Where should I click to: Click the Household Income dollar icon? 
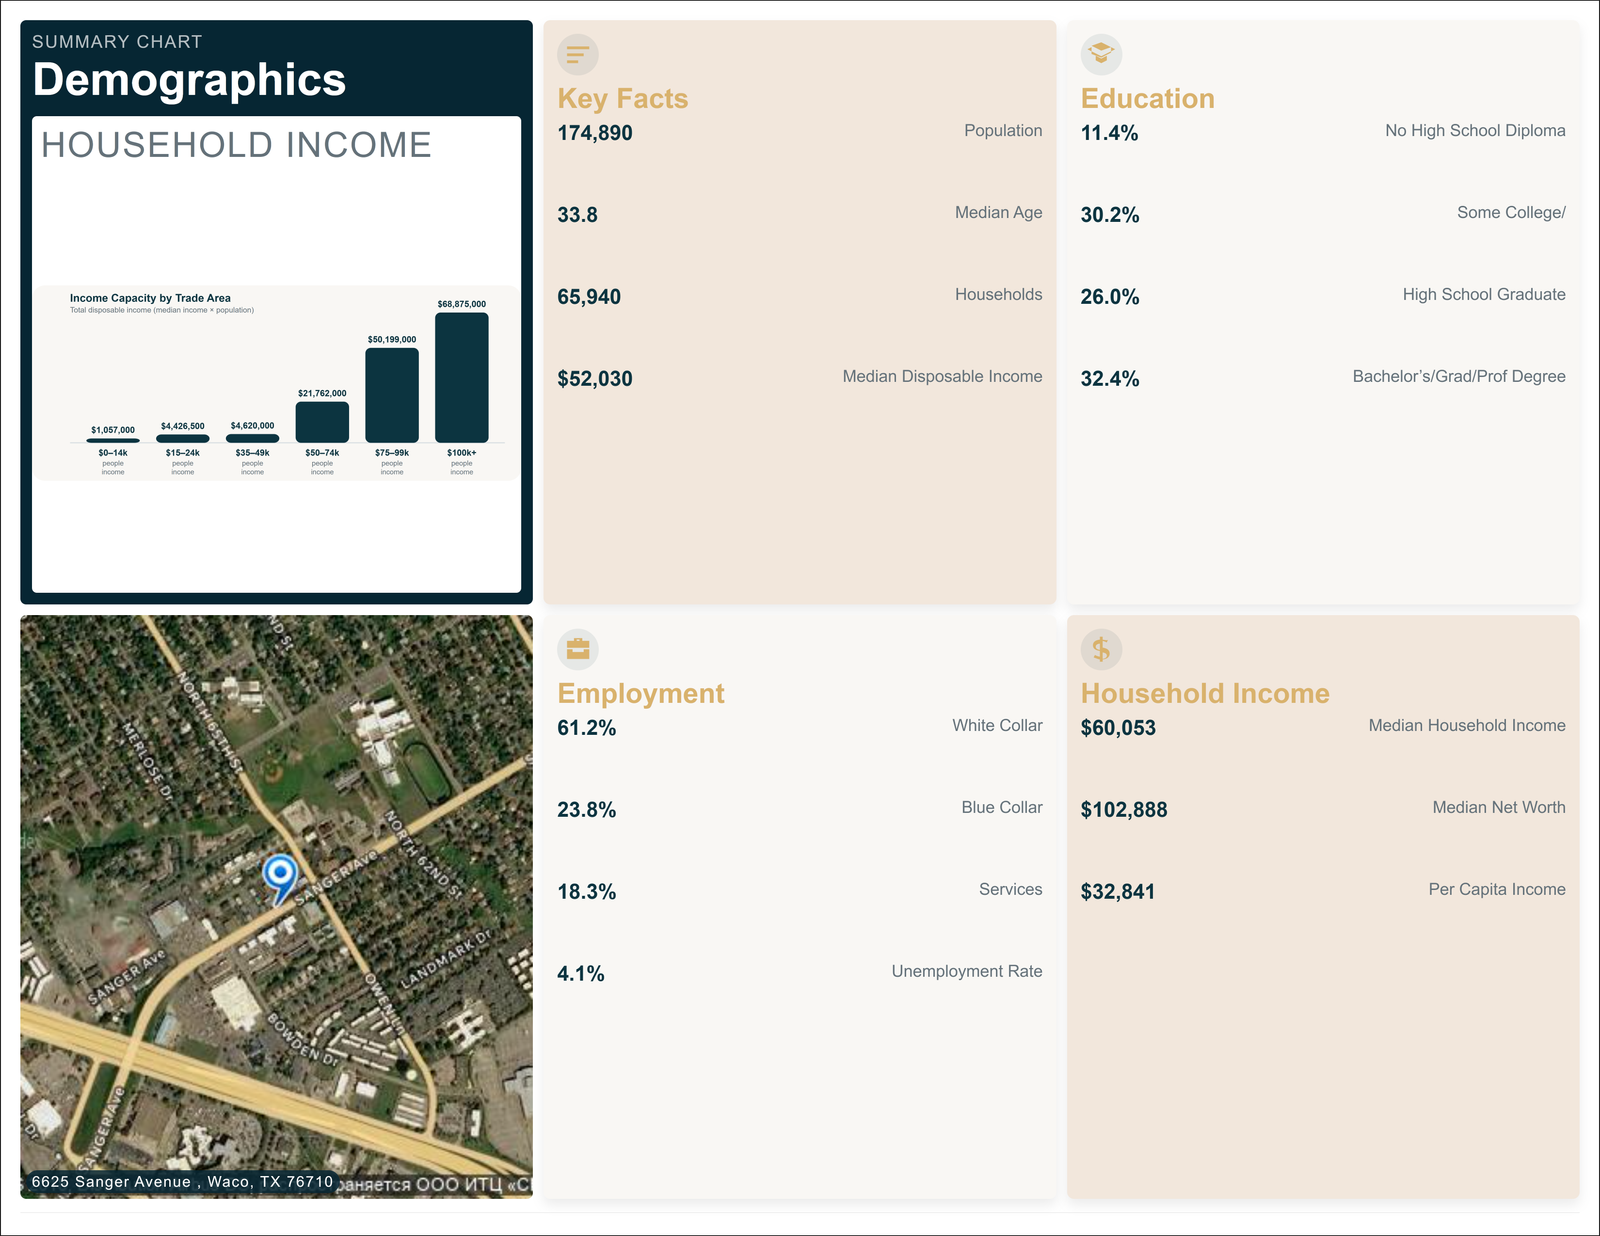[1101, 649]
